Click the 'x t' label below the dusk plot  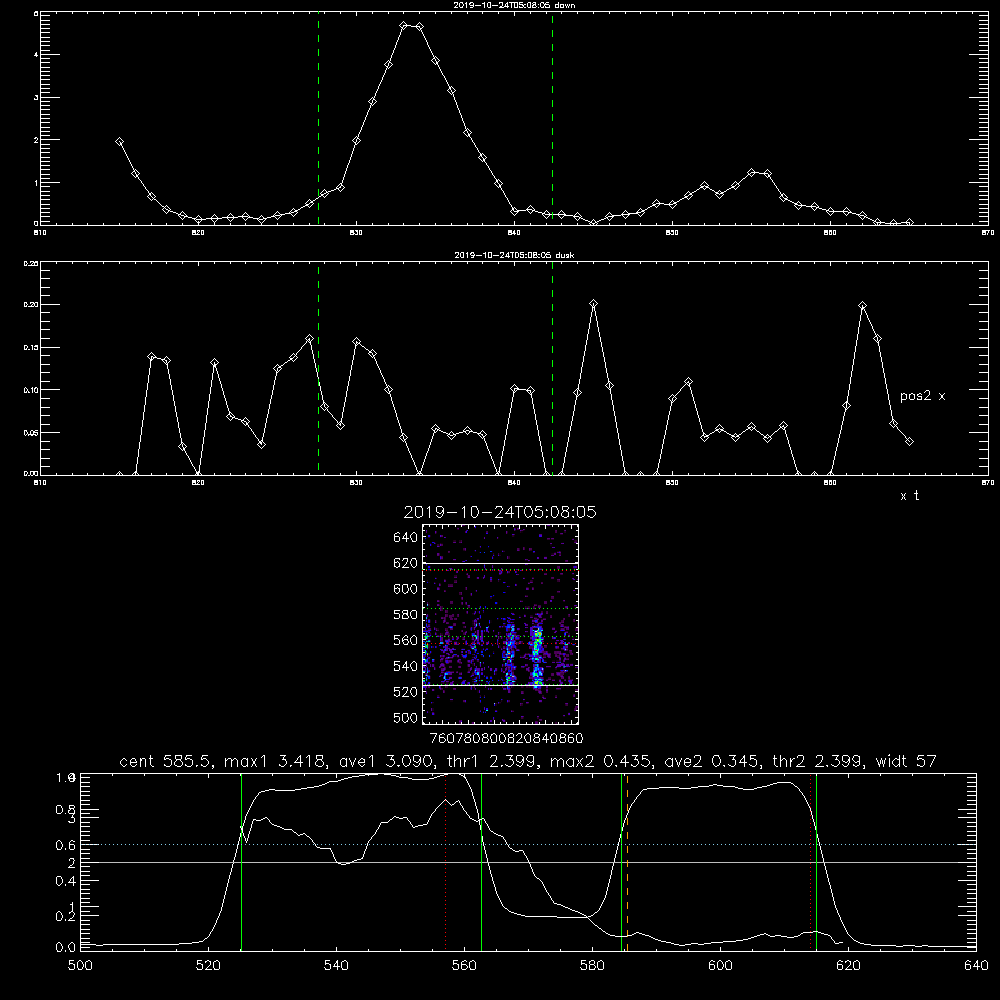[910, 496]
